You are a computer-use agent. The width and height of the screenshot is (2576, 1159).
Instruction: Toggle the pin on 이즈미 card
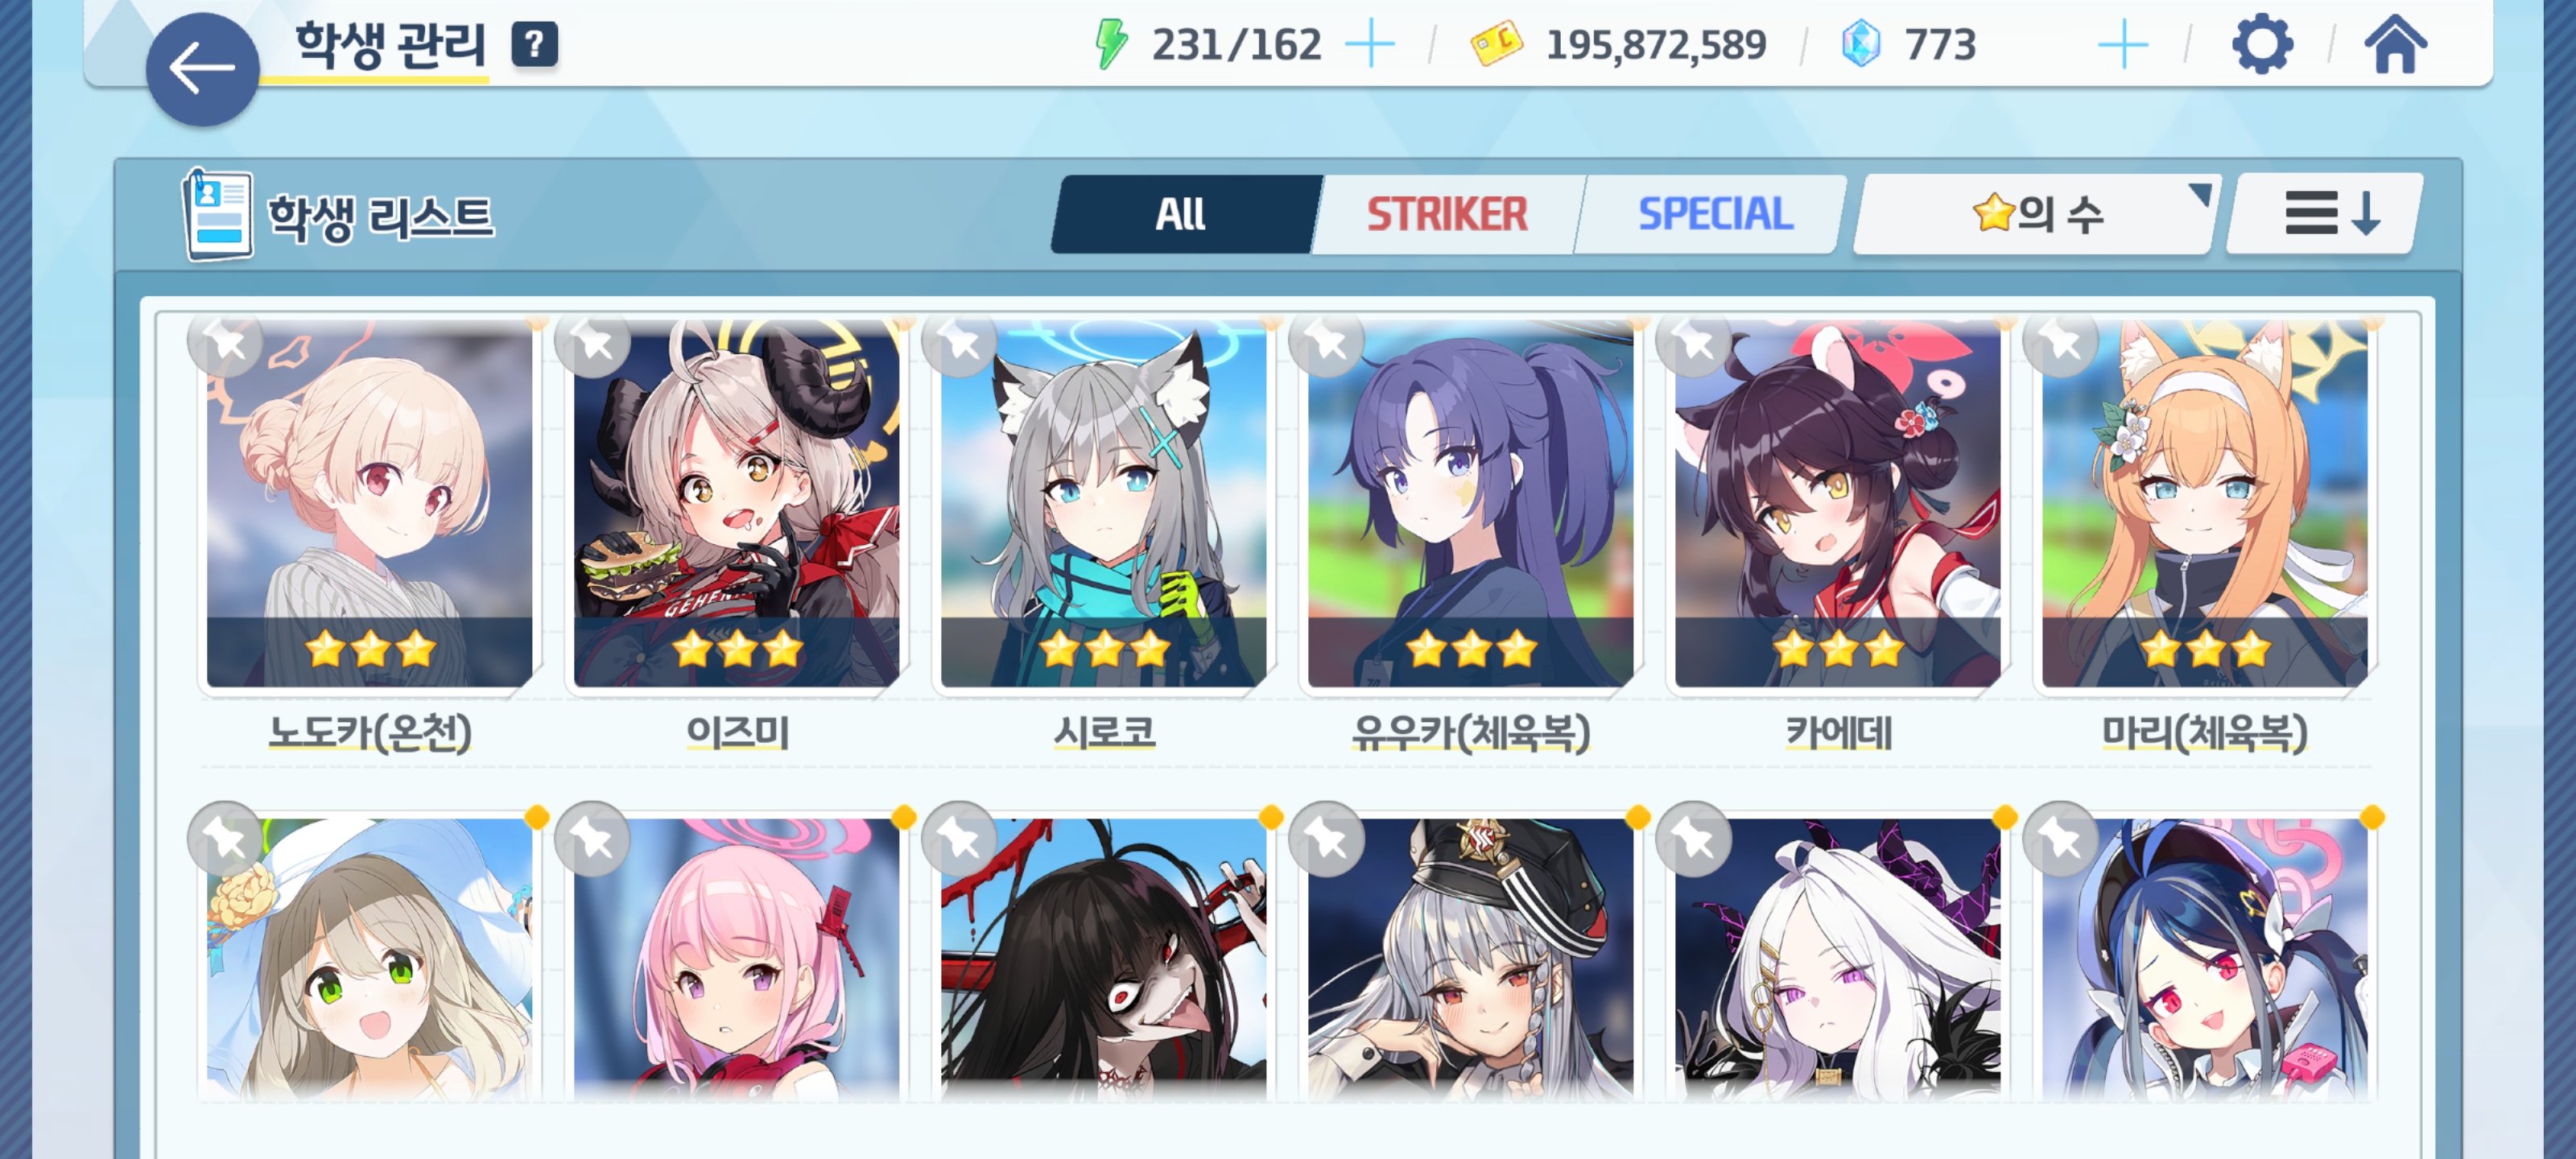point(593,344)
